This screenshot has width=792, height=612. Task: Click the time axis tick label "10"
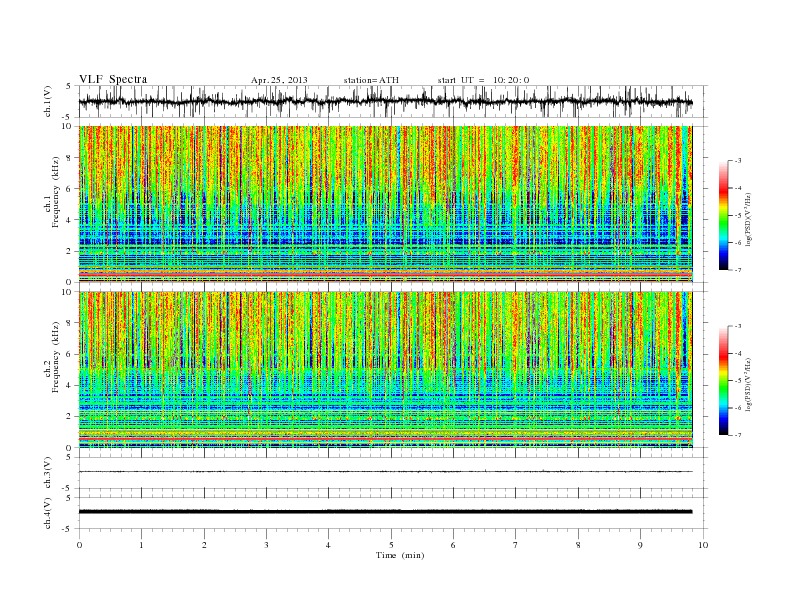pyautogui.click(x=703, y=545)
